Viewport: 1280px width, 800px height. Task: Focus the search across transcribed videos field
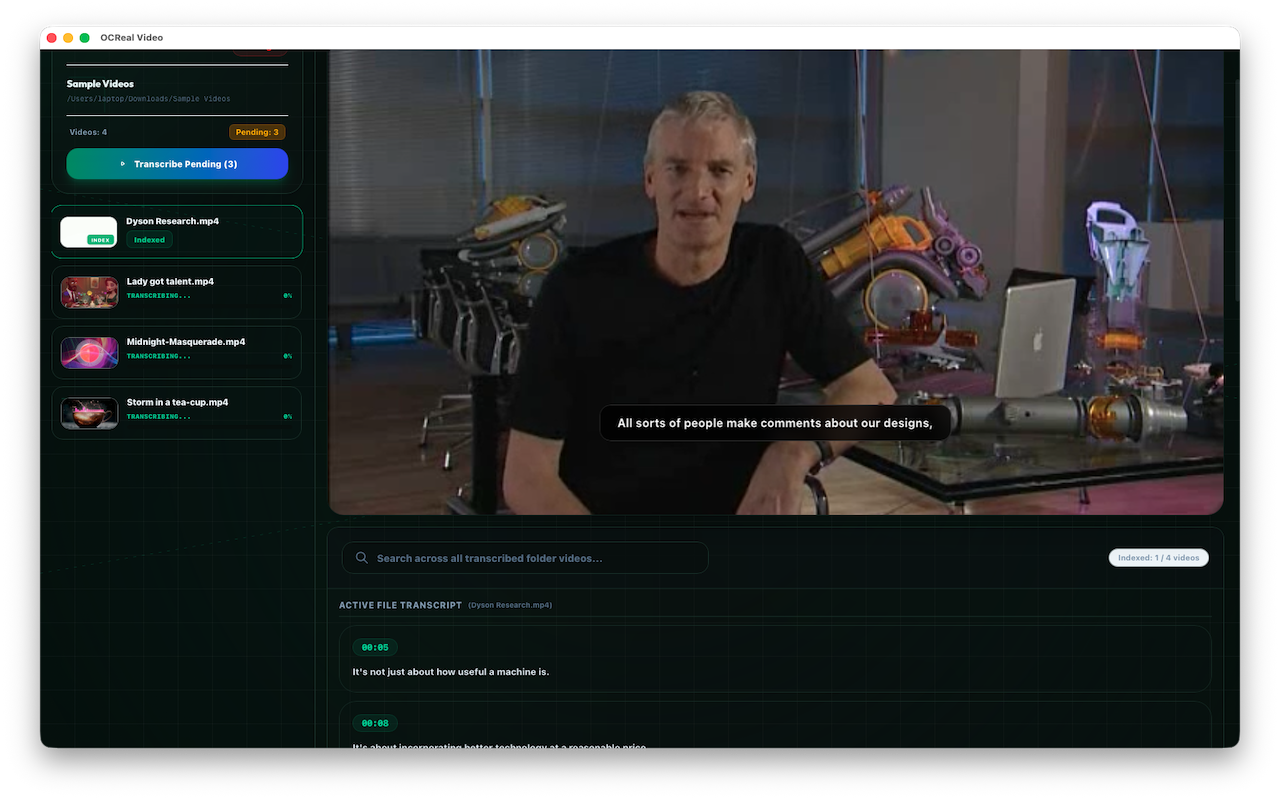(525, 558)
